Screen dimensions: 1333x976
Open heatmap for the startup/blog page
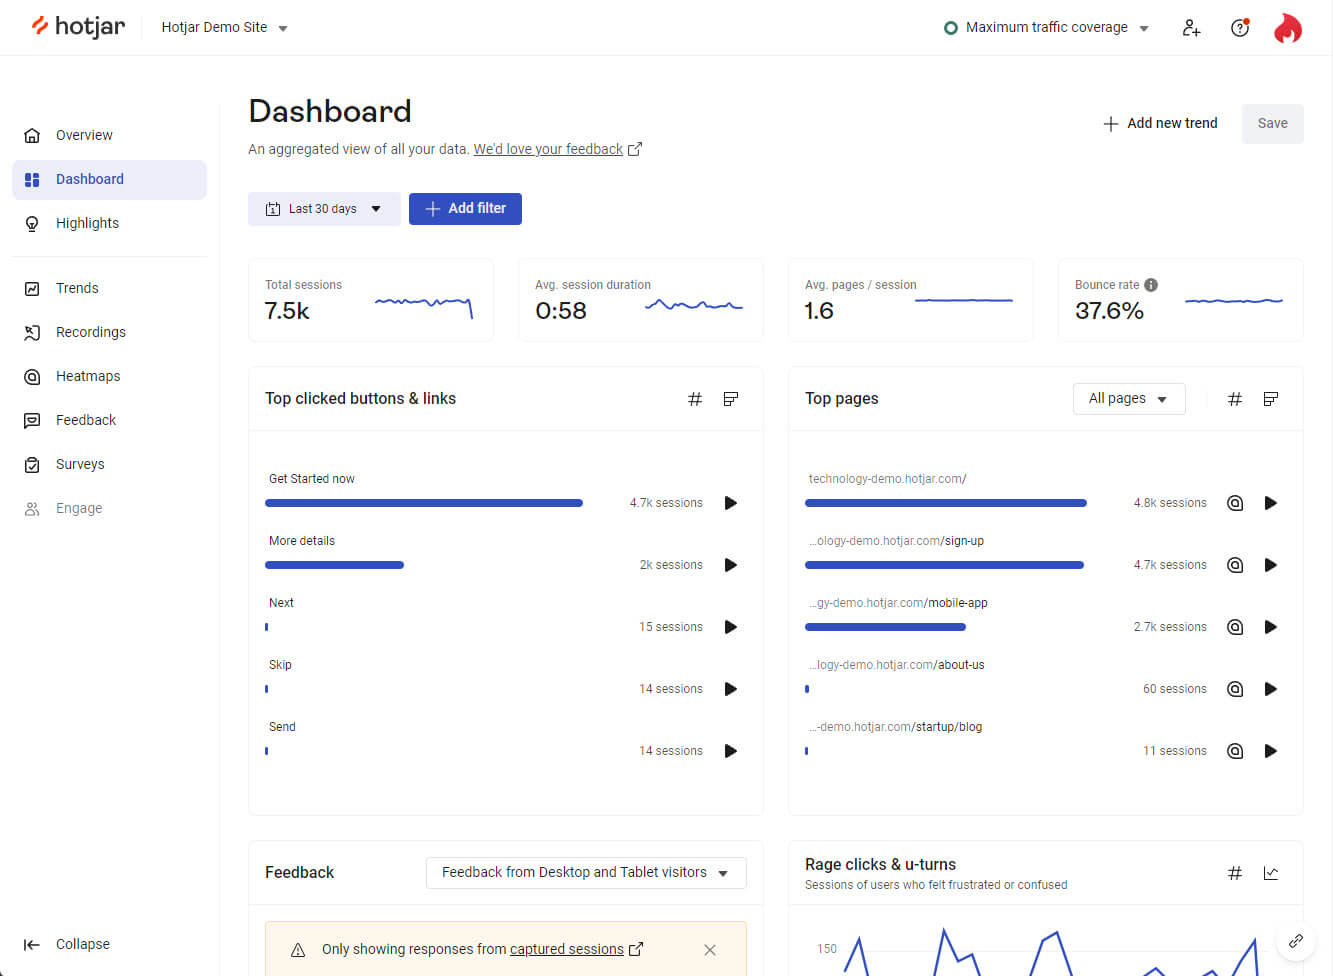click(1235, 751)
